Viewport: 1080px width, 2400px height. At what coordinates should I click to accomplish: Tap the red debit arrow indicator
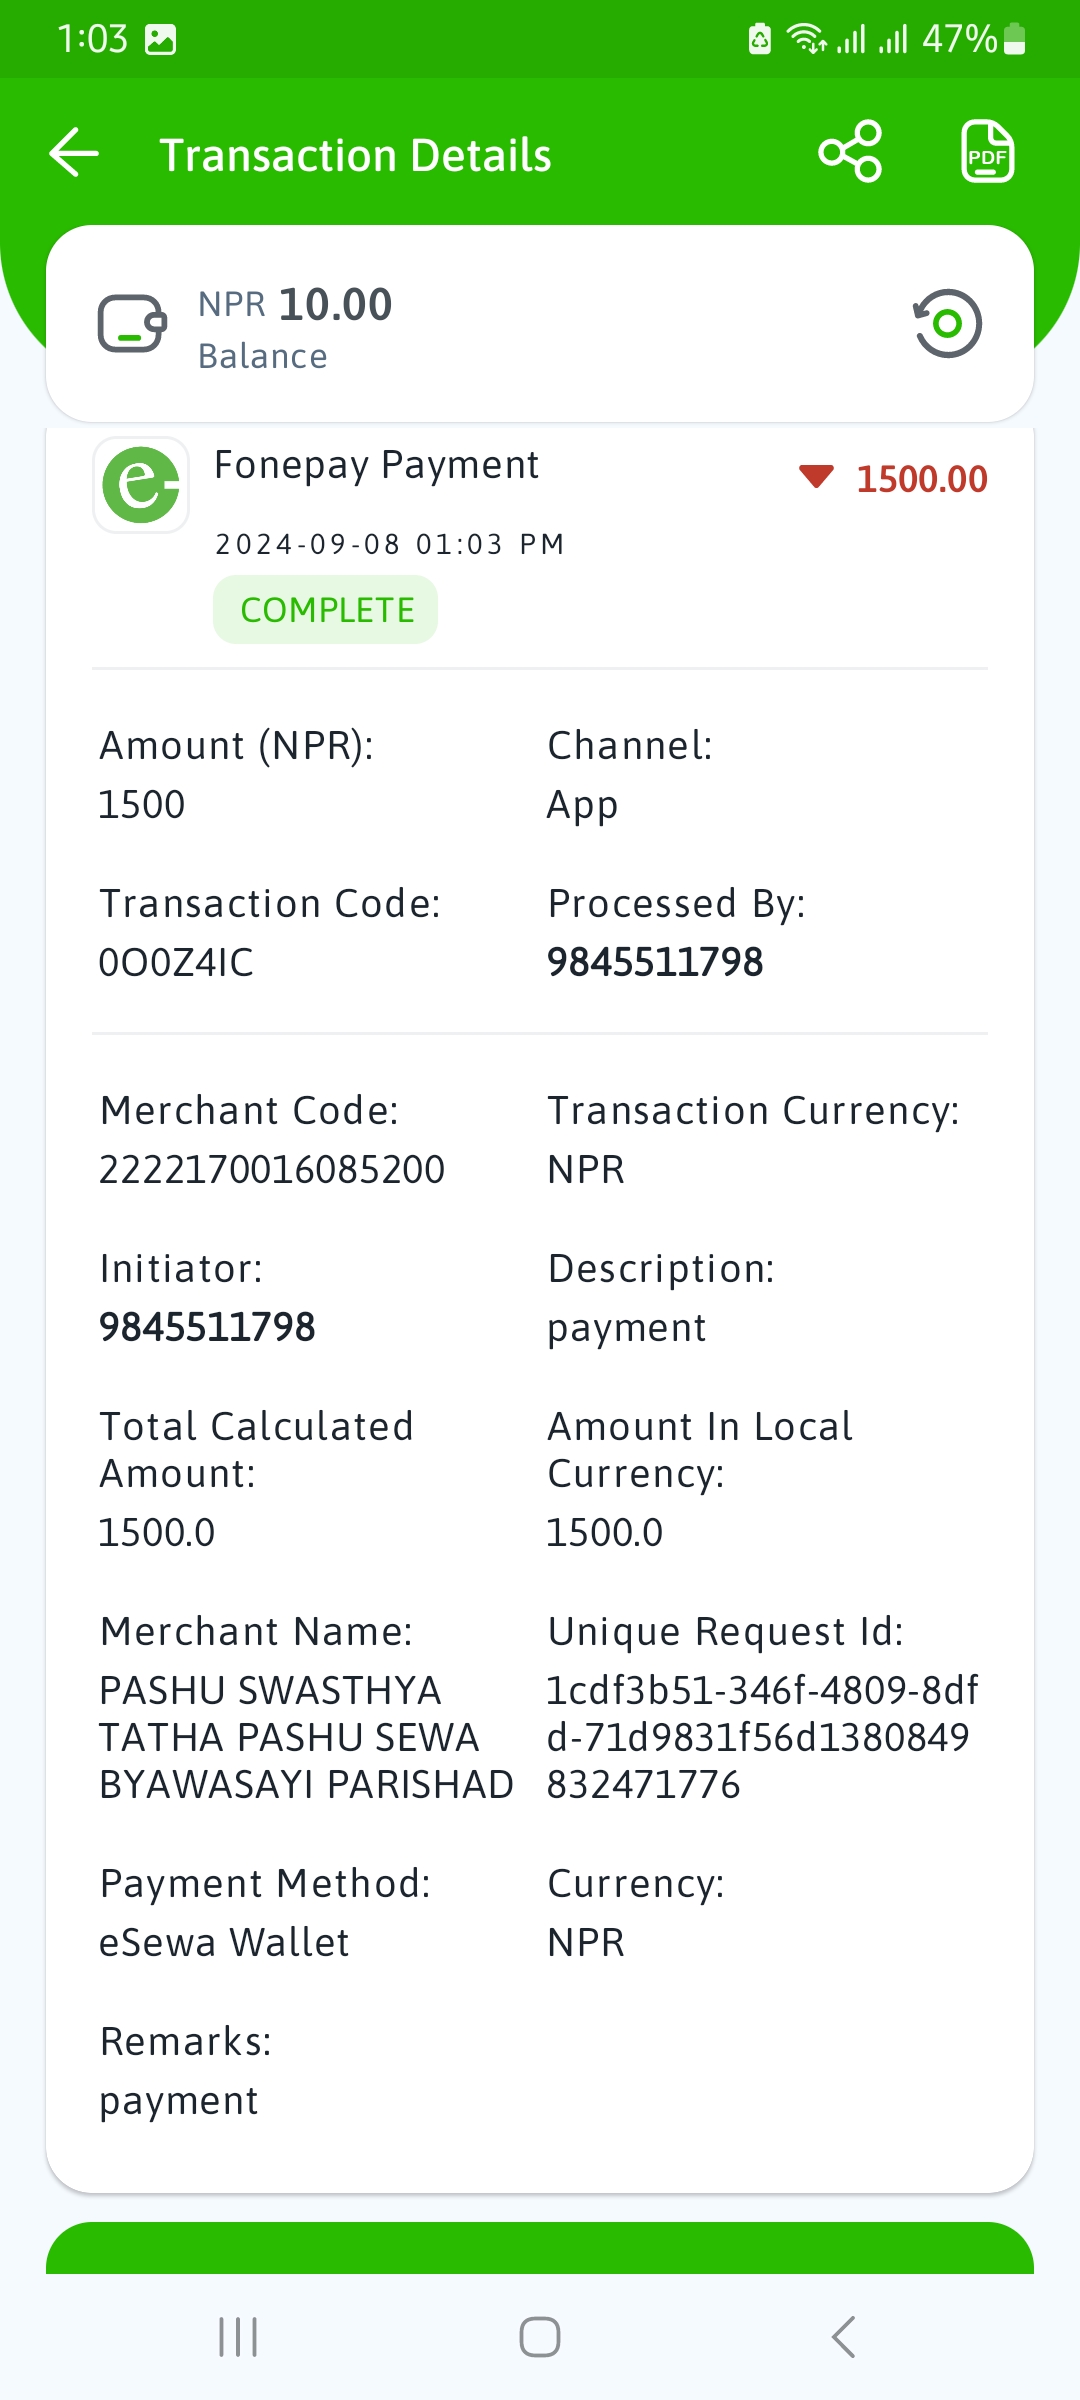point(816,477)
